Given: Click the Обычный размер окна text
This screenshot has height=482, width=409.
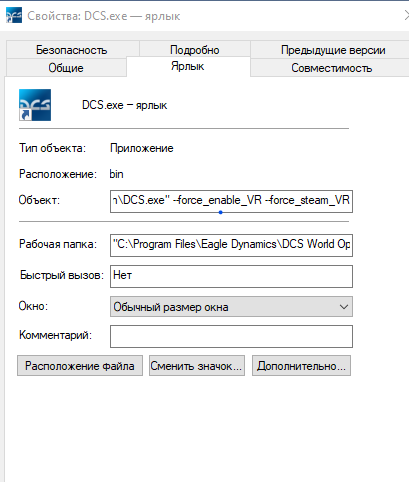Looking at the screenshot, I should (x=171, y=307).
